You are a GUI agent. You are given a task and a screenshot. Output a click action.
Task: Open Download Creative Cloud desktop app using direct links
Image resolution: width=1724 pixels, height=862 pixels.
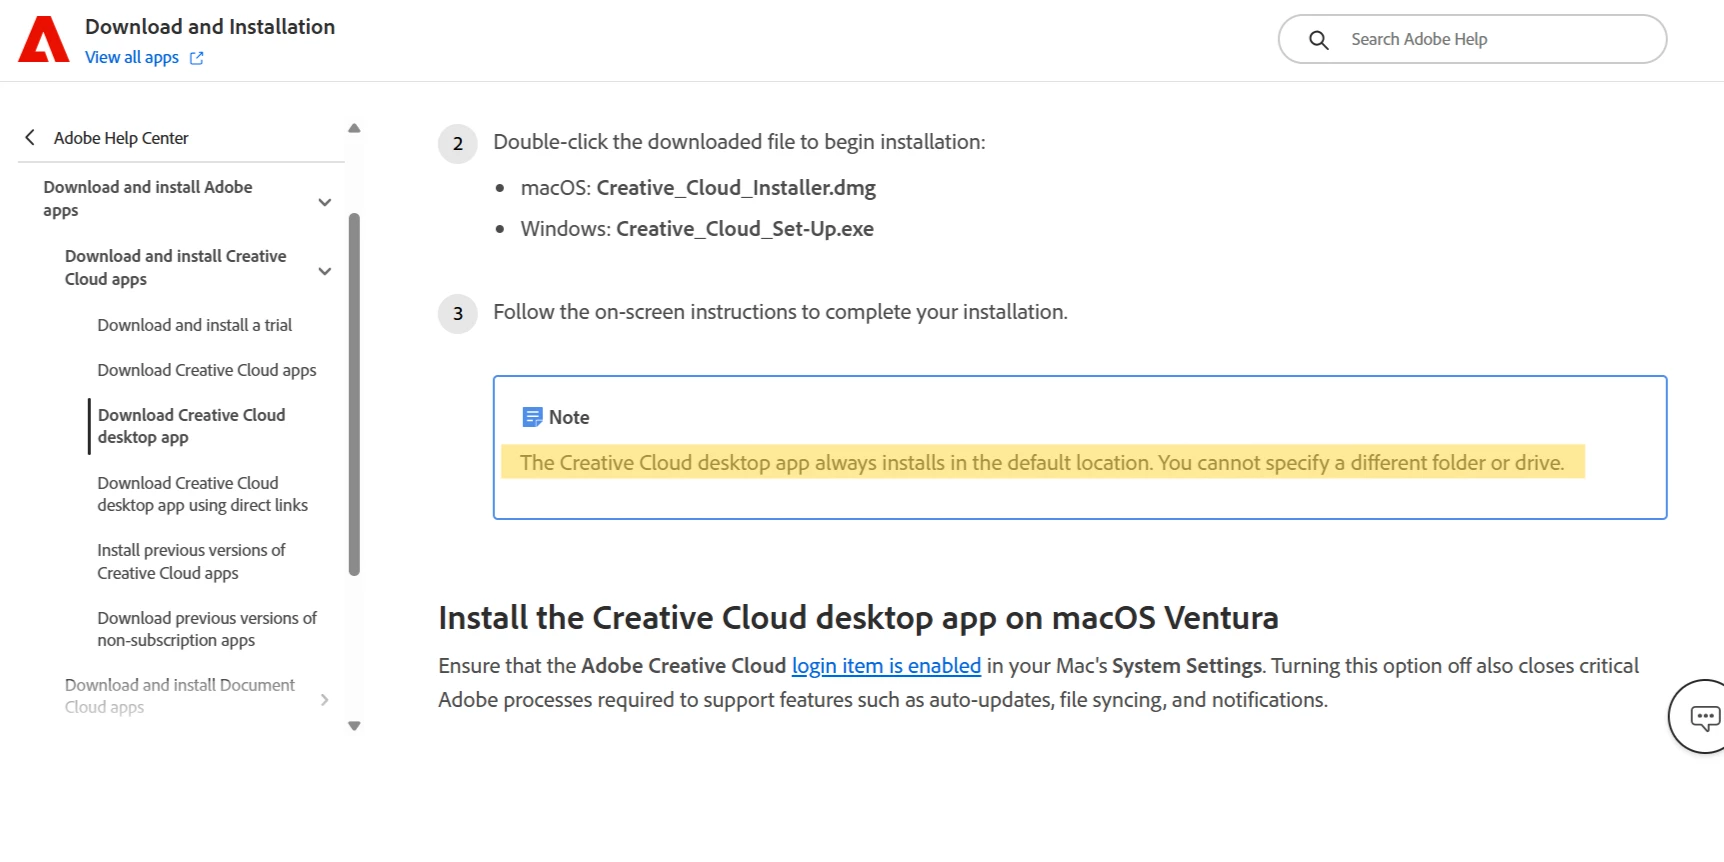pyautogui.click(x=202, y=494)
